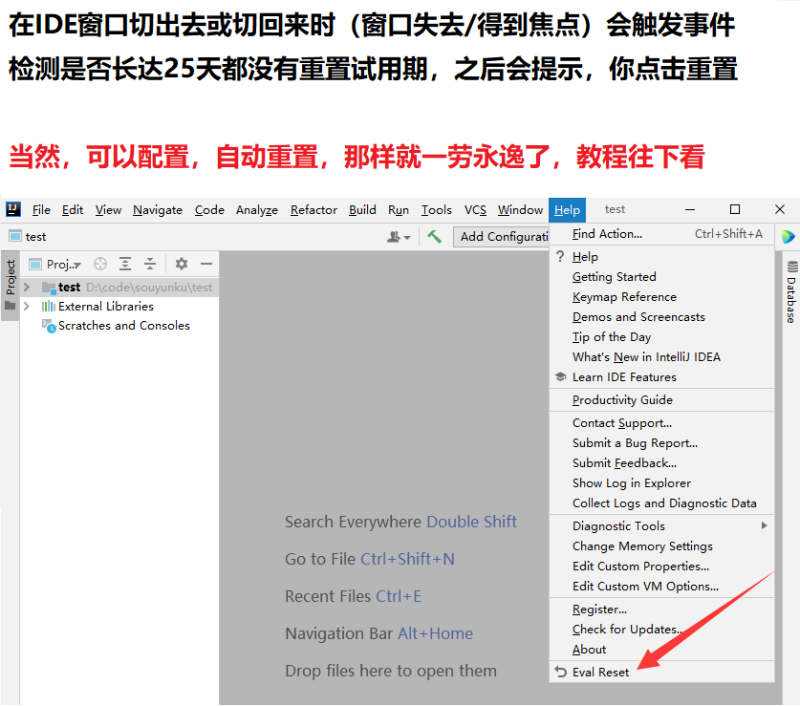Click the Collapse All icon in Project panel
Screen dimensions: 800x706
click(149, 264)
